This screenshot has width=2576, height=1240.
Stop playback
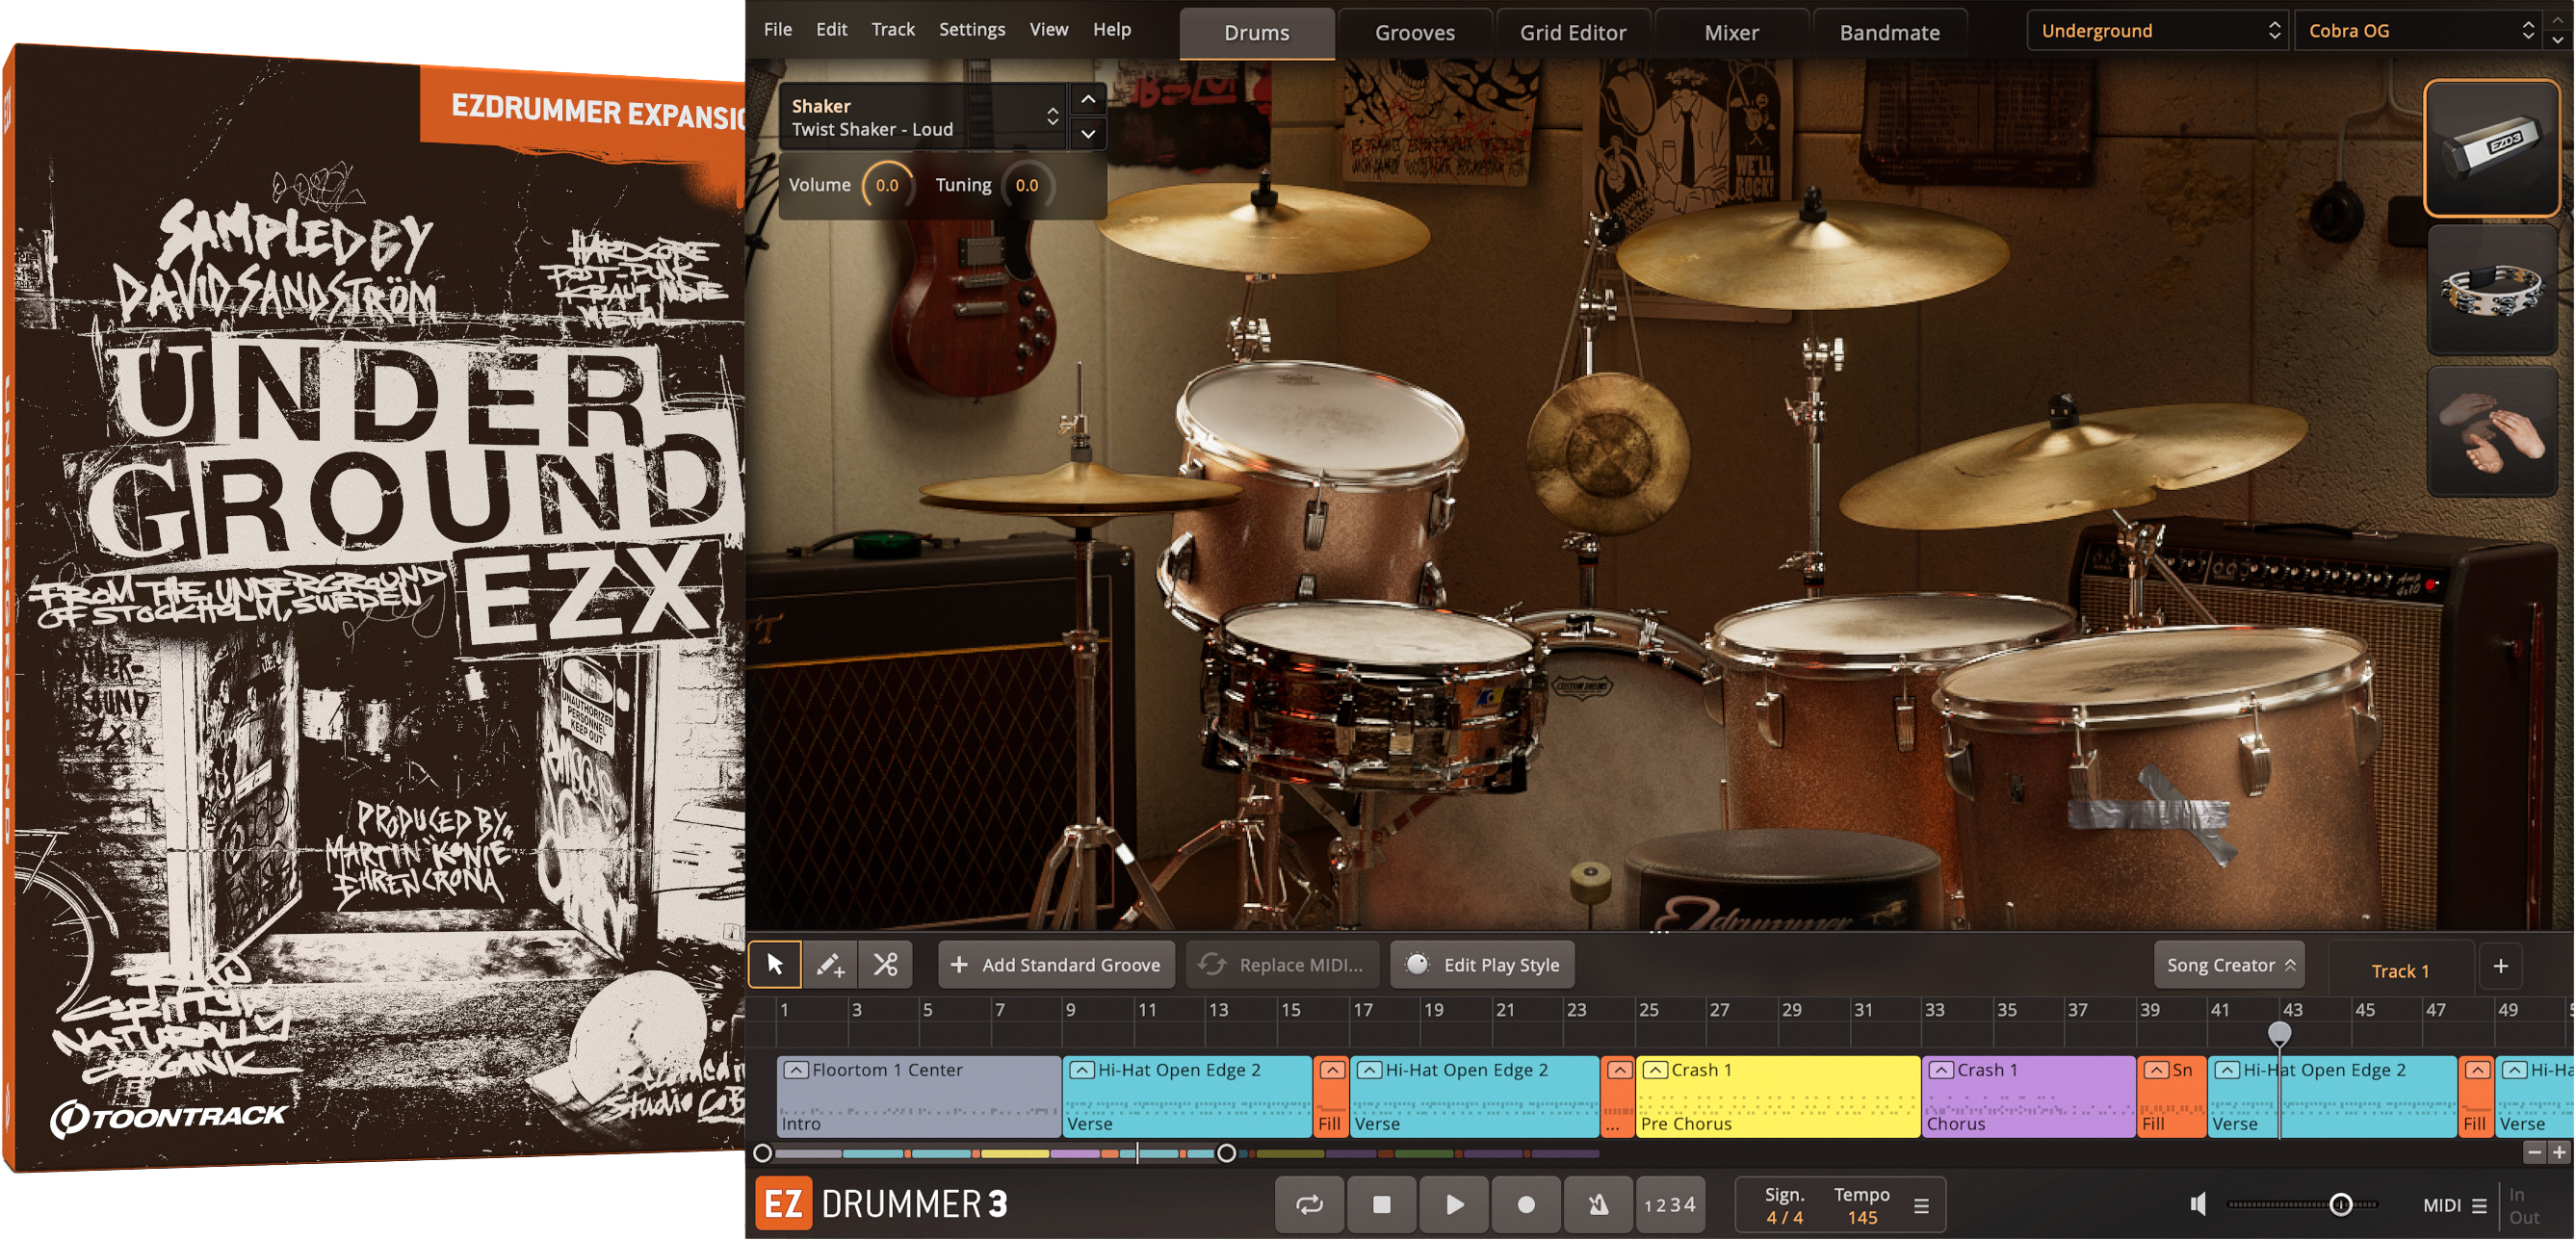(1381, 1205)
